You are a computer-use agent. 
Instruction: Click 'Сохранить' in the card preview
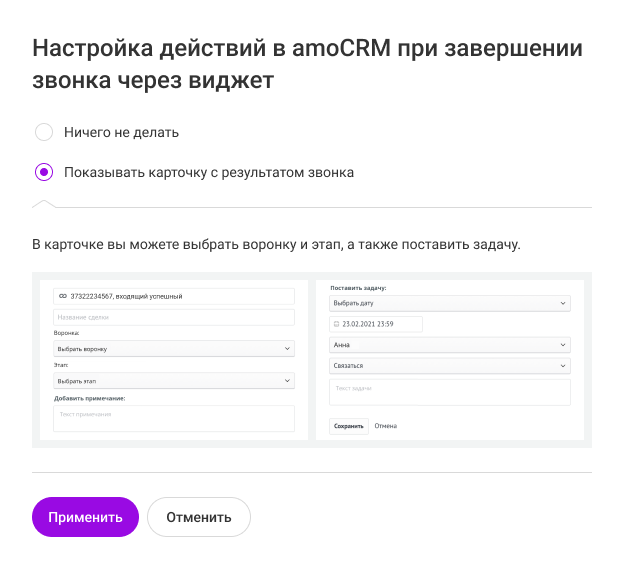click(x=349, y=426)
